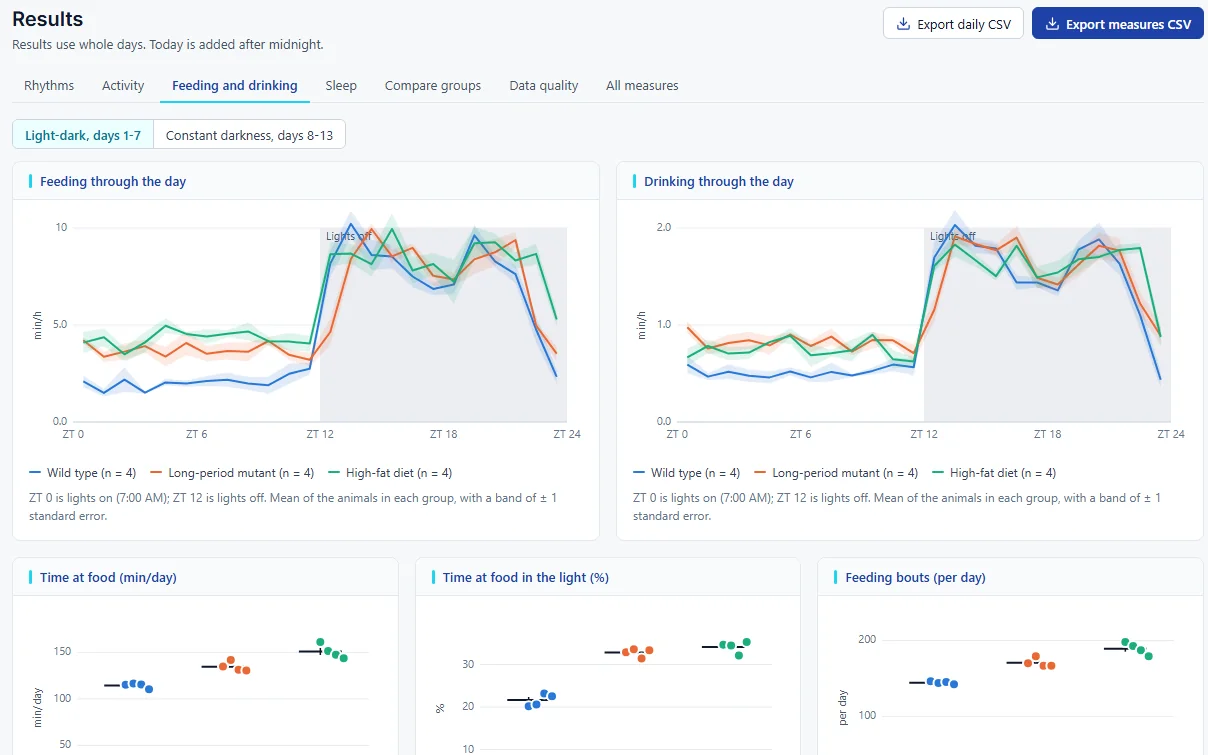Click the 'Lights off' label in drinking chart

[x=953, y=236]
